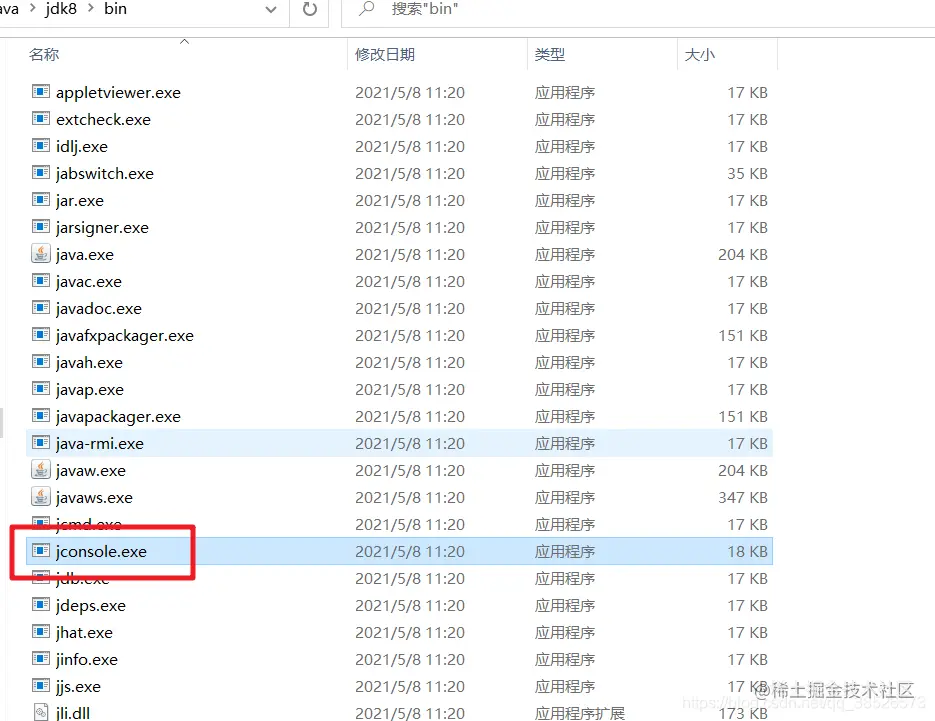Select the file named javap.exe
Image resolution: width=935 pixels, height=721 pixels.
click(x=89, y=389)
